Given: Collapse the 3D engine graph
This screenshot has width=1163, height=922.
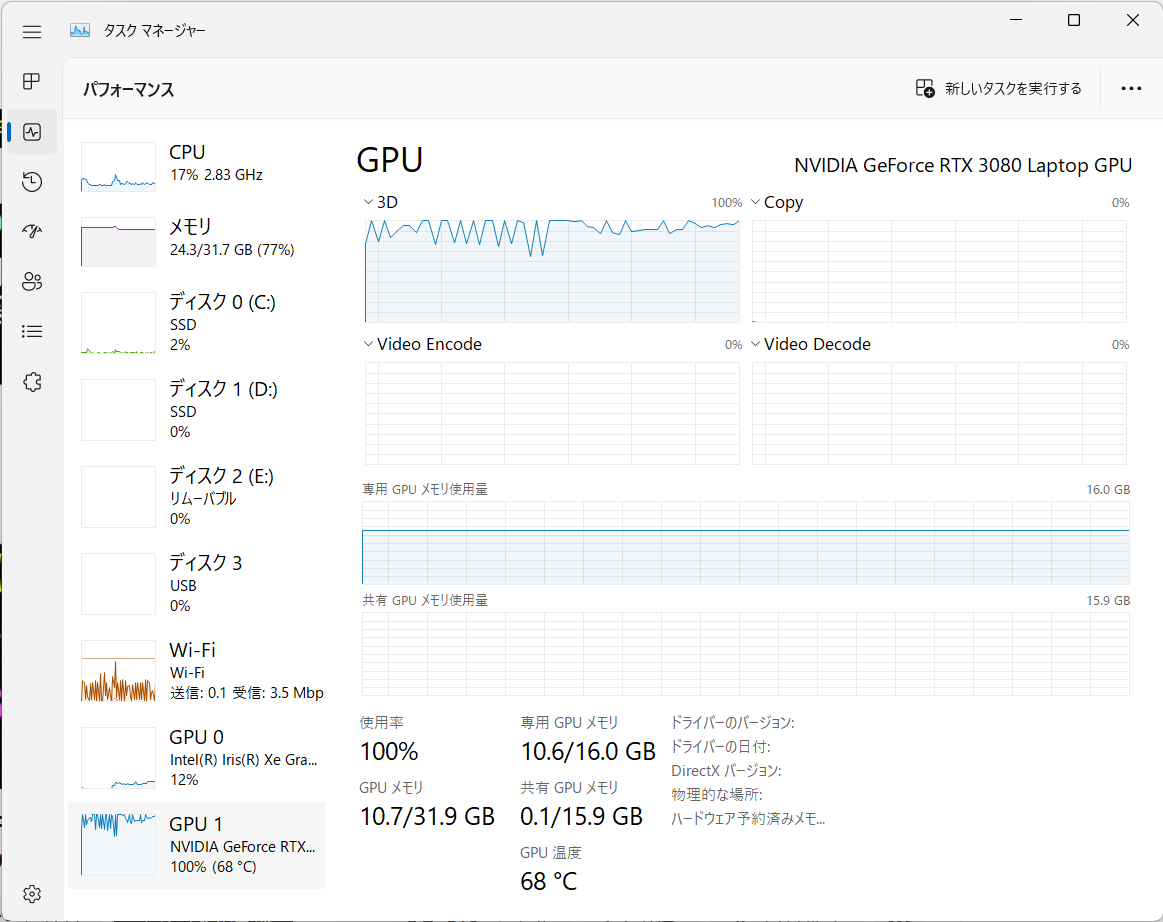Looking at the screenshot, I should tap(368, 201).
